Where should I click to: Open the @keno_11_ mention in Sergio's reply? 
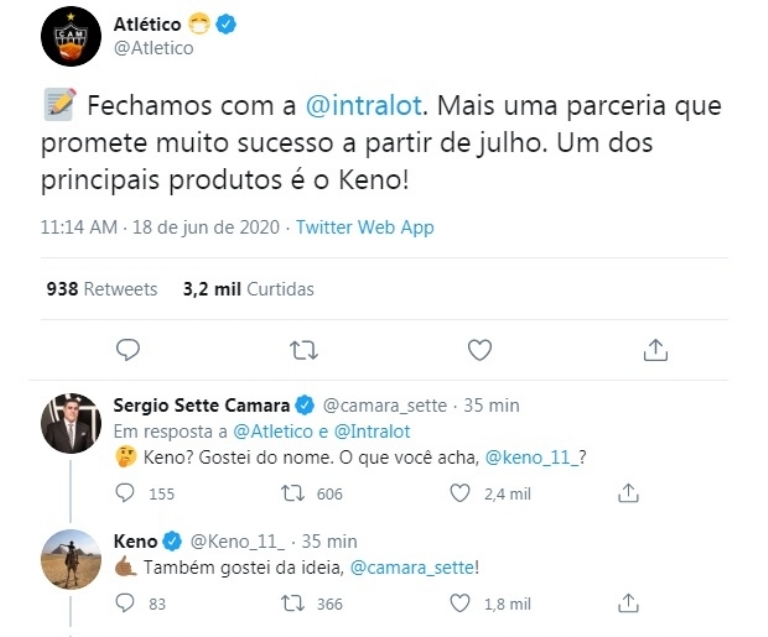click(x=531, y=457)
